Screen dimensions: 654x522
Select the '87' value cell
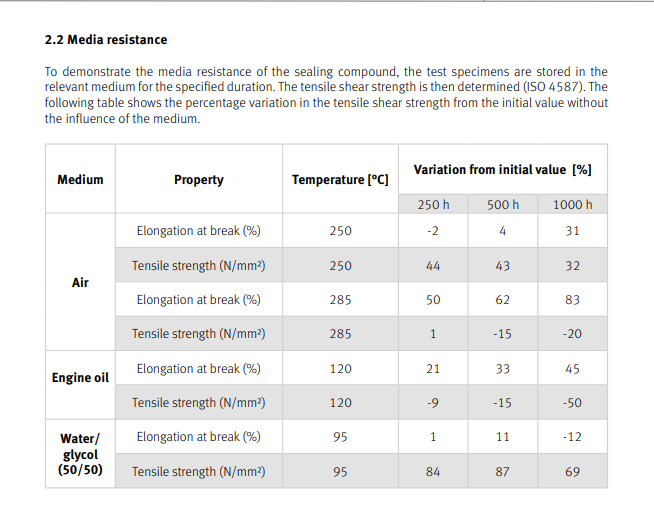tap(503, 472)
